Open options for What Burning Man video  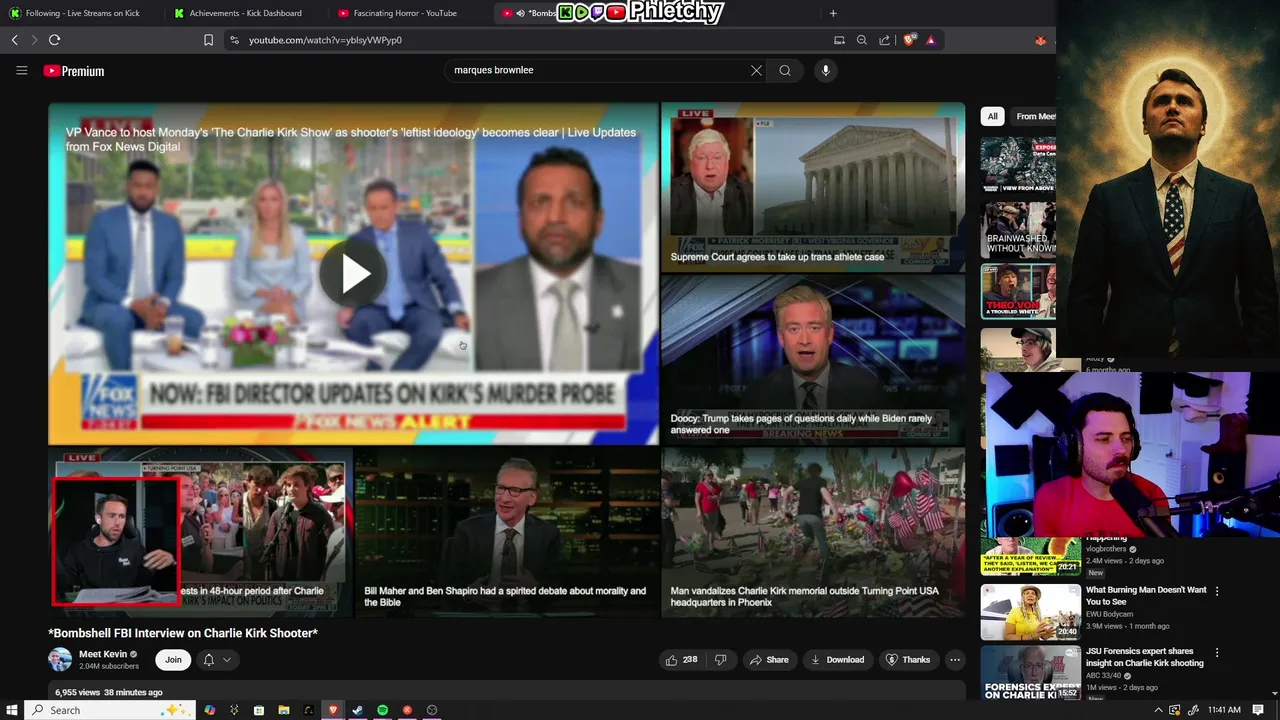coord(1217,591)
